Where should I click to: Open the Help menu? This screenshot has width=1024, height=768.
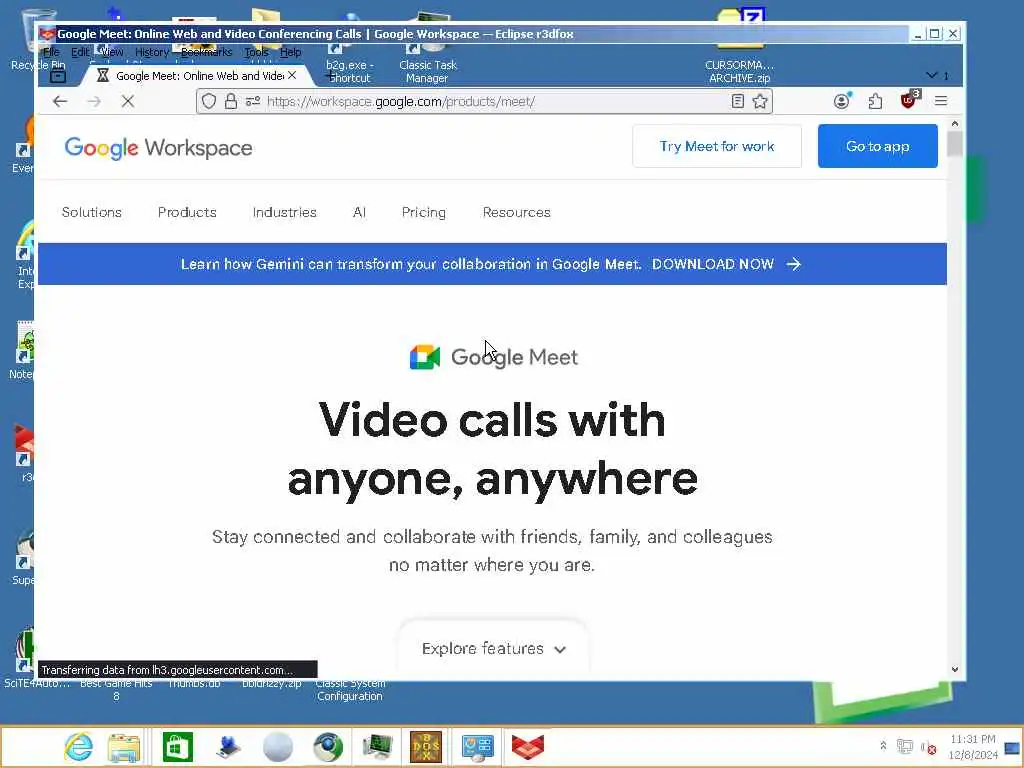pyautogui.click(x=291, y=52)
